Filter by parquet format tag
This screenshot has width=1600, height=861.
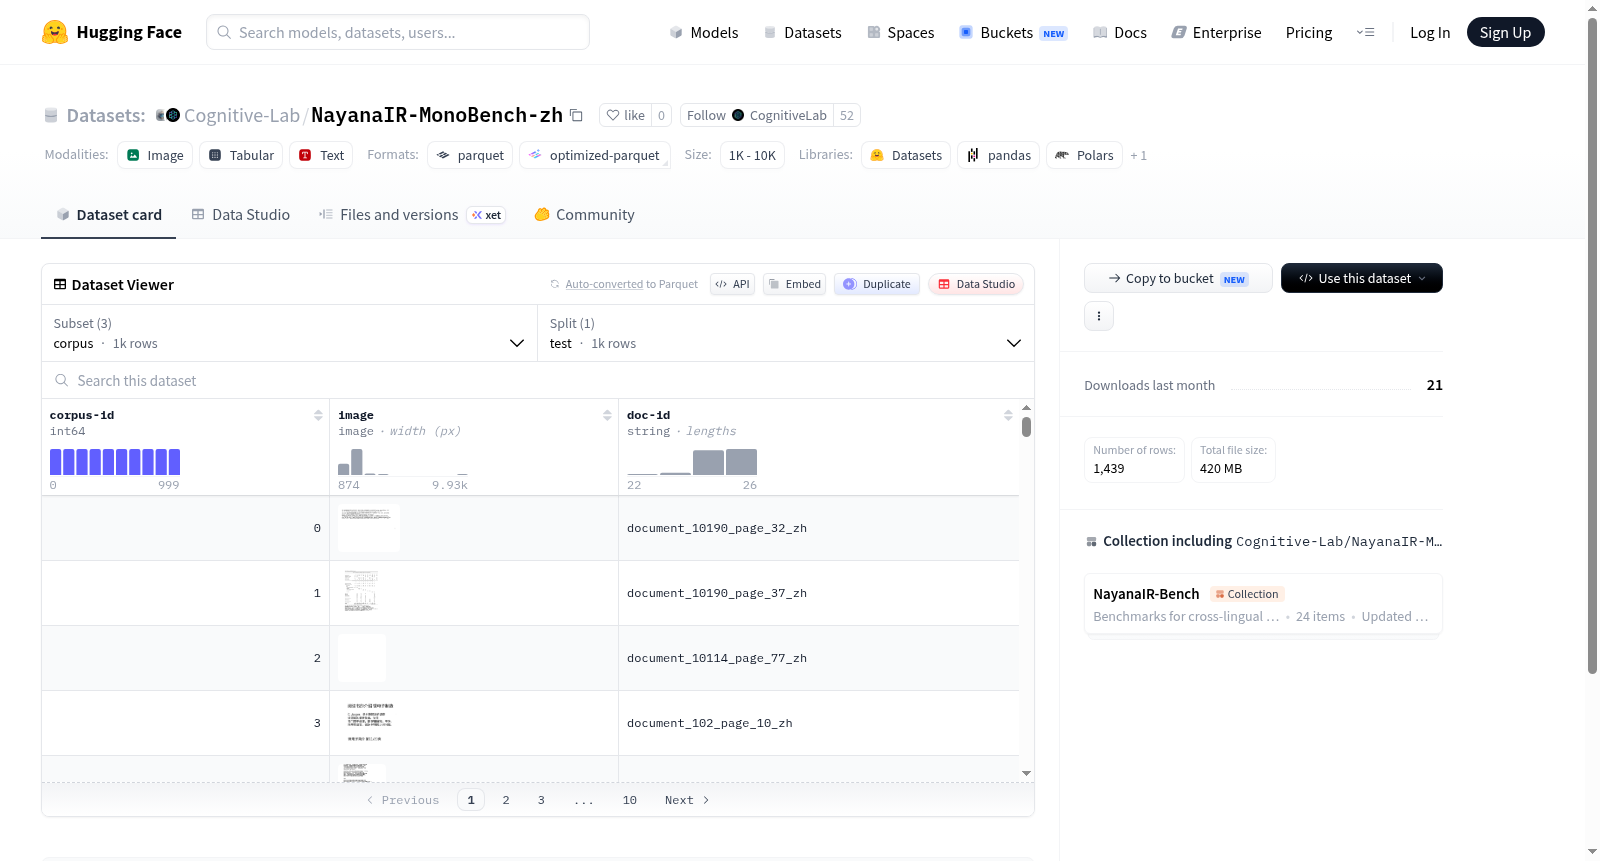tap(470, 155)
